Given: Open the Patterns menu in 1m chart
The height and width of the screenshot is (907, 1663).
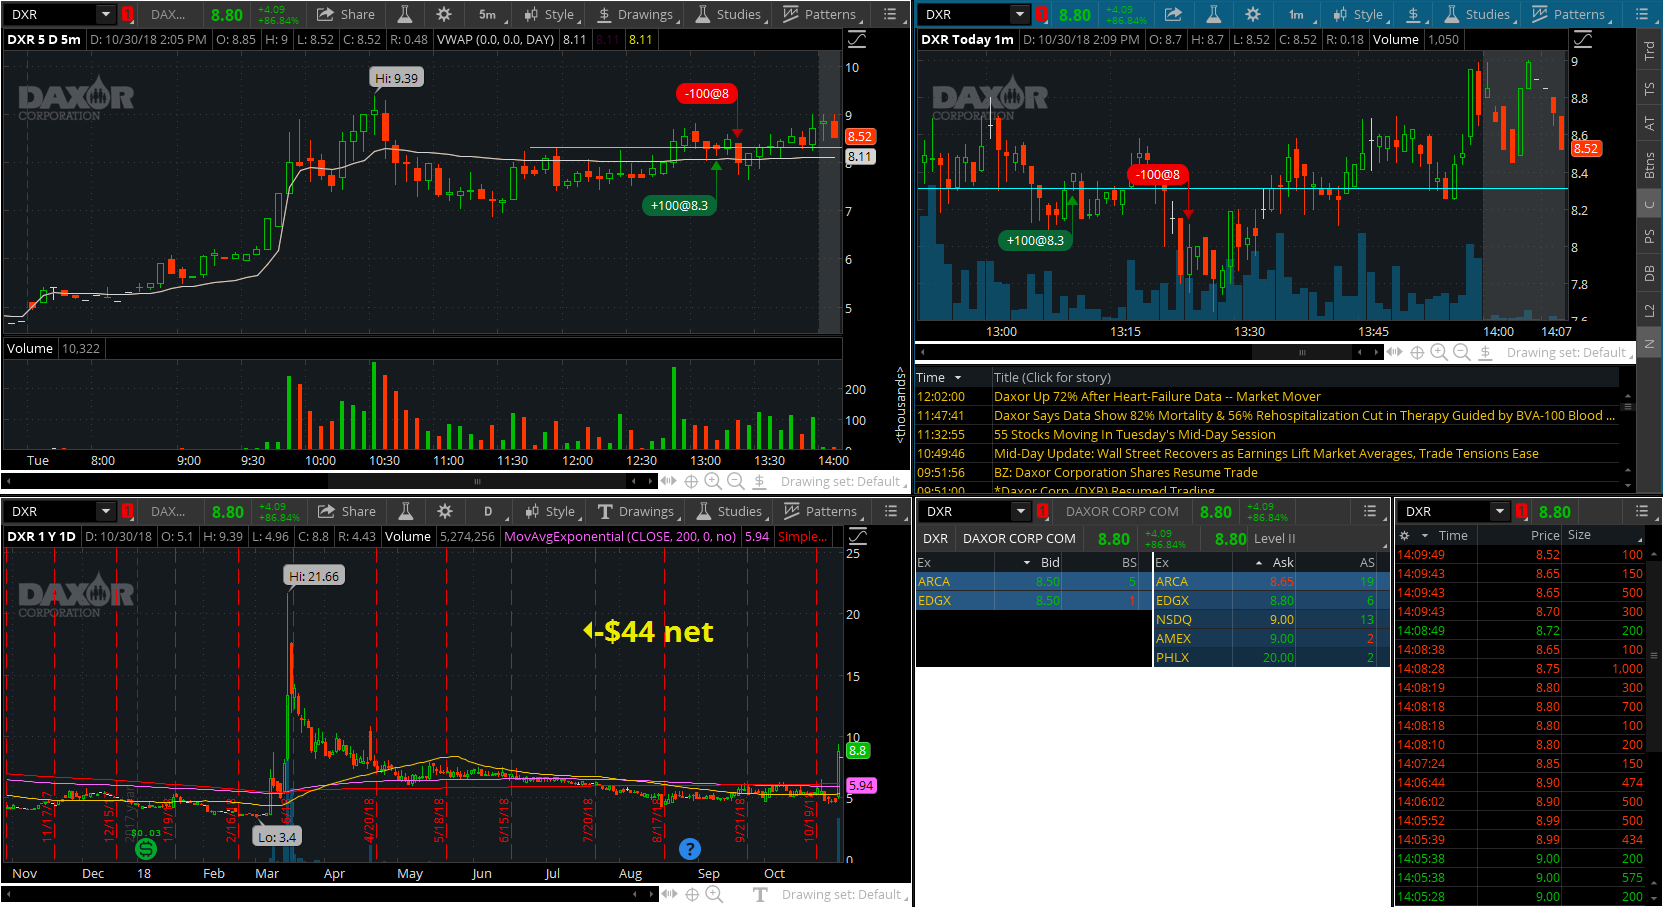Looking at the screenshot, I should tap(1569, 14).
